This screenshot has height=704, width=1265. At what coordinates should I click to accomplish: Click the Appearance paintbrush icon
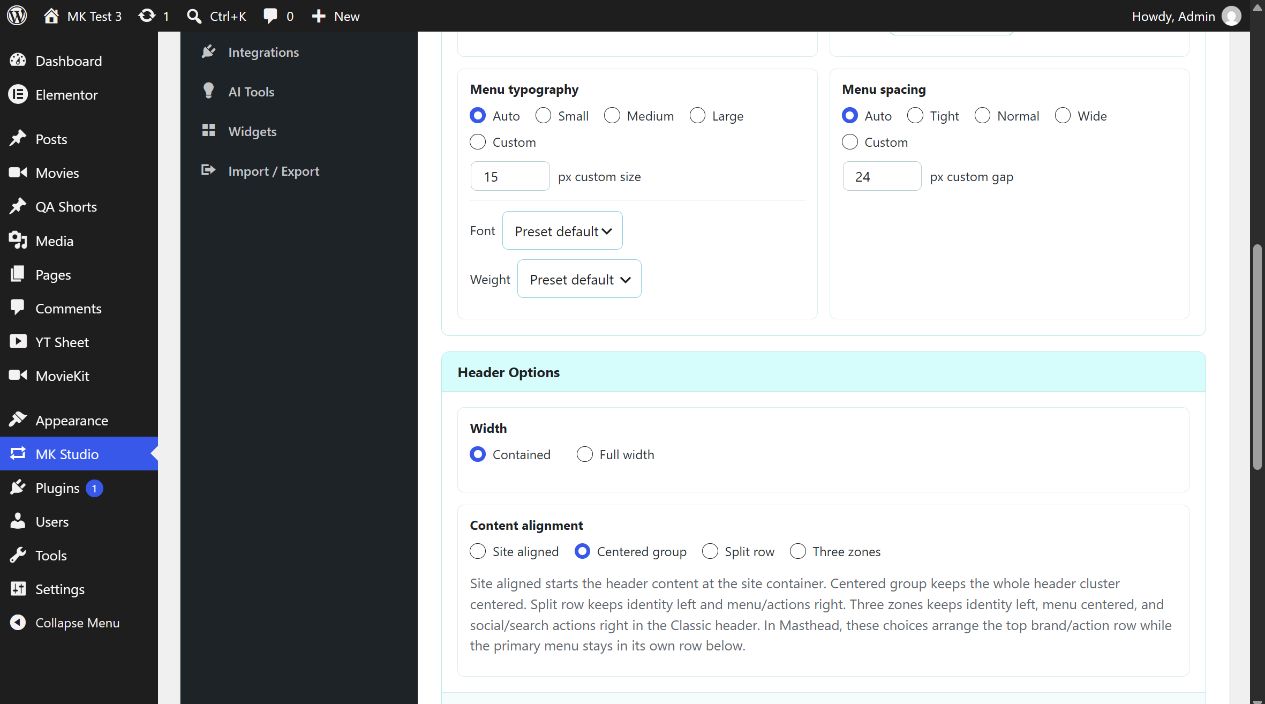tap(18, 420)
